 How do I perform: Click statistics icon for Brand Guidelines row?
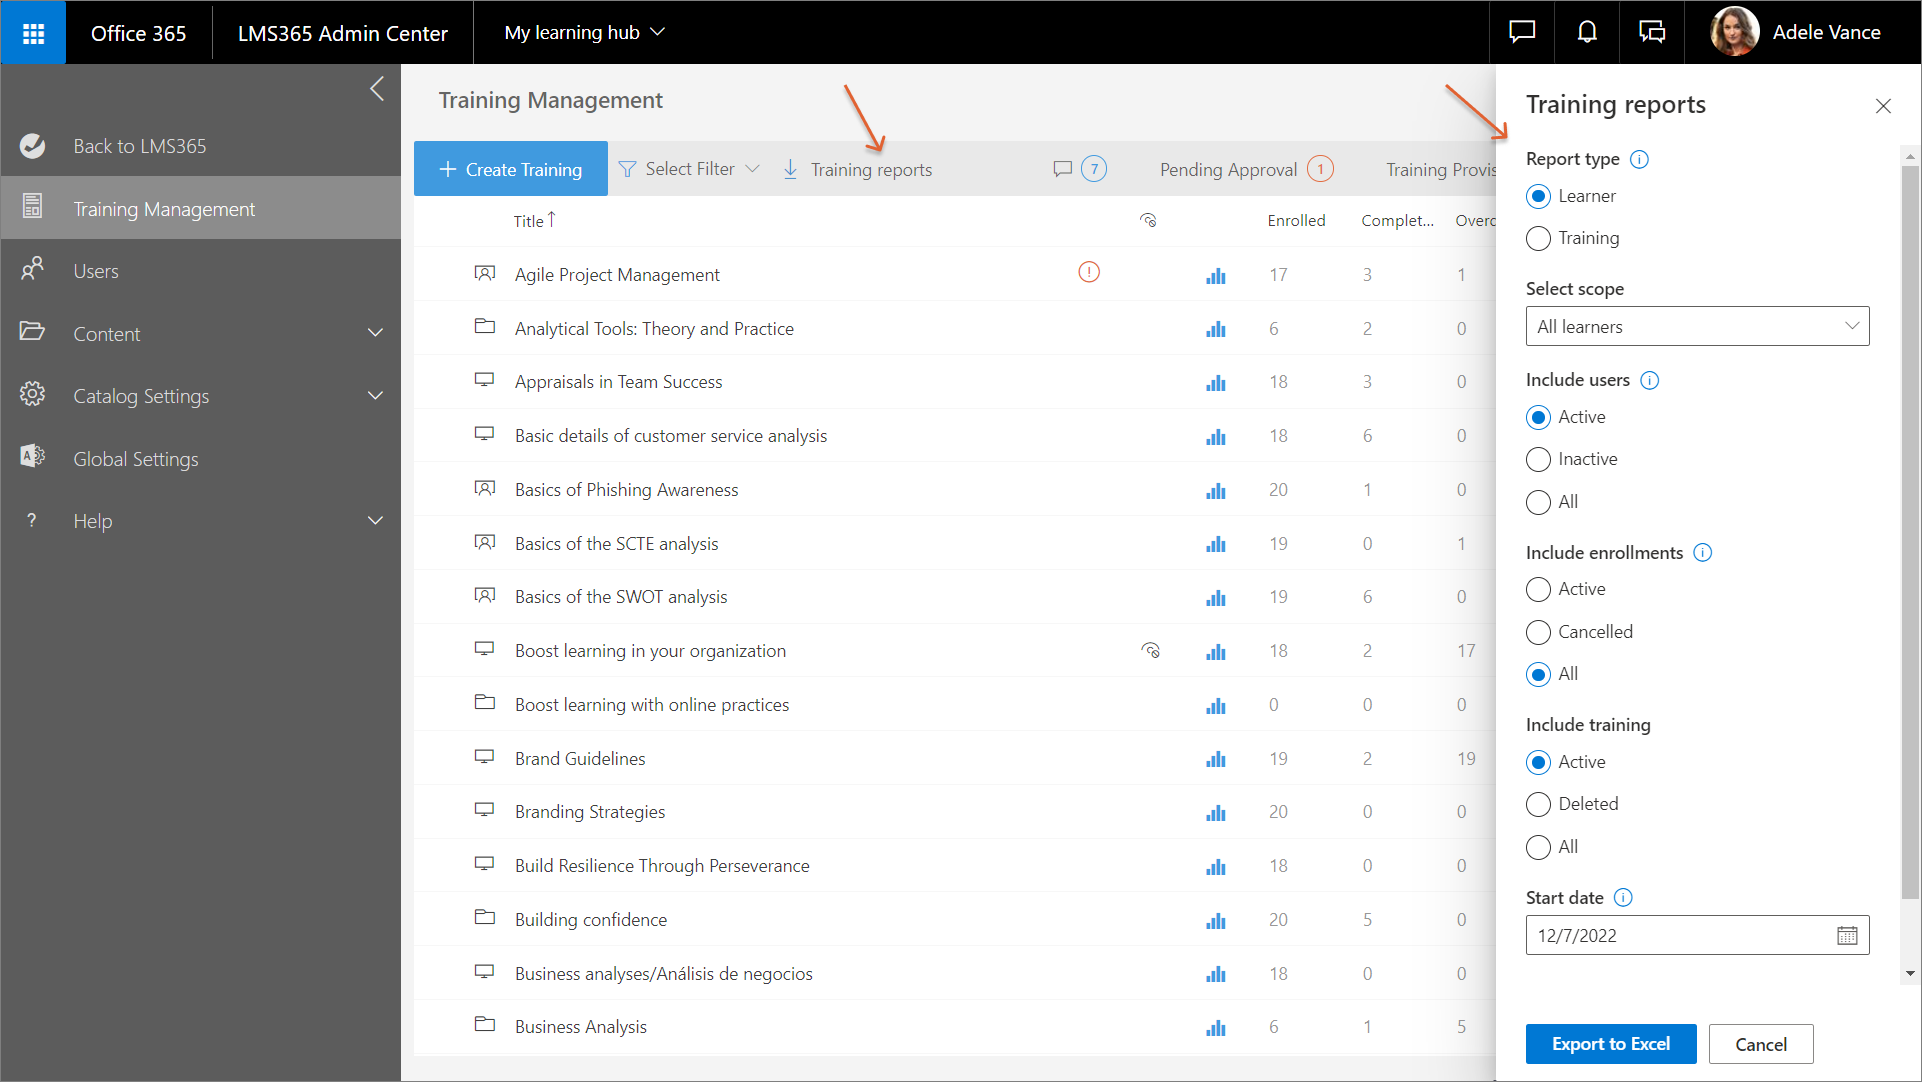click(x=1215, y=760)
